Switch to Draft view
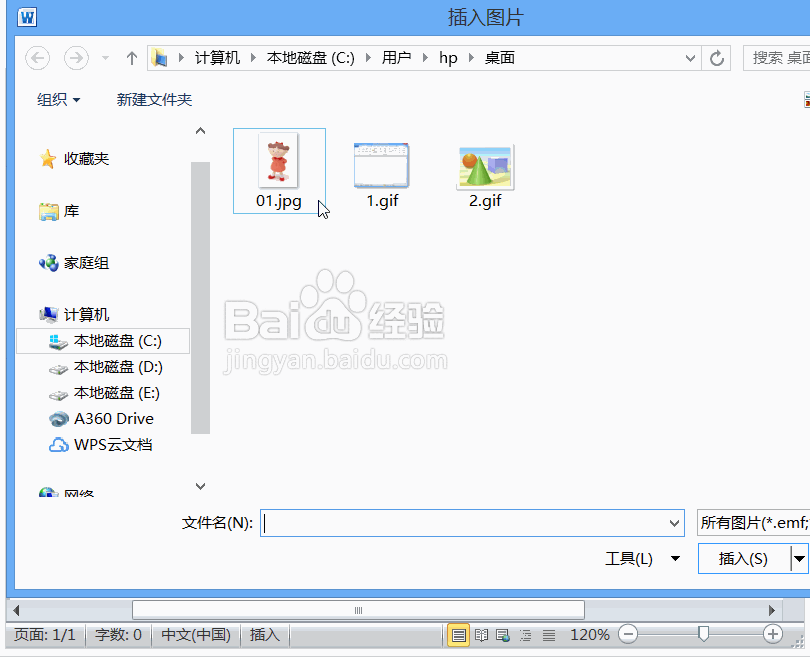The image size is (810, 657). click(x=549, y=635)
